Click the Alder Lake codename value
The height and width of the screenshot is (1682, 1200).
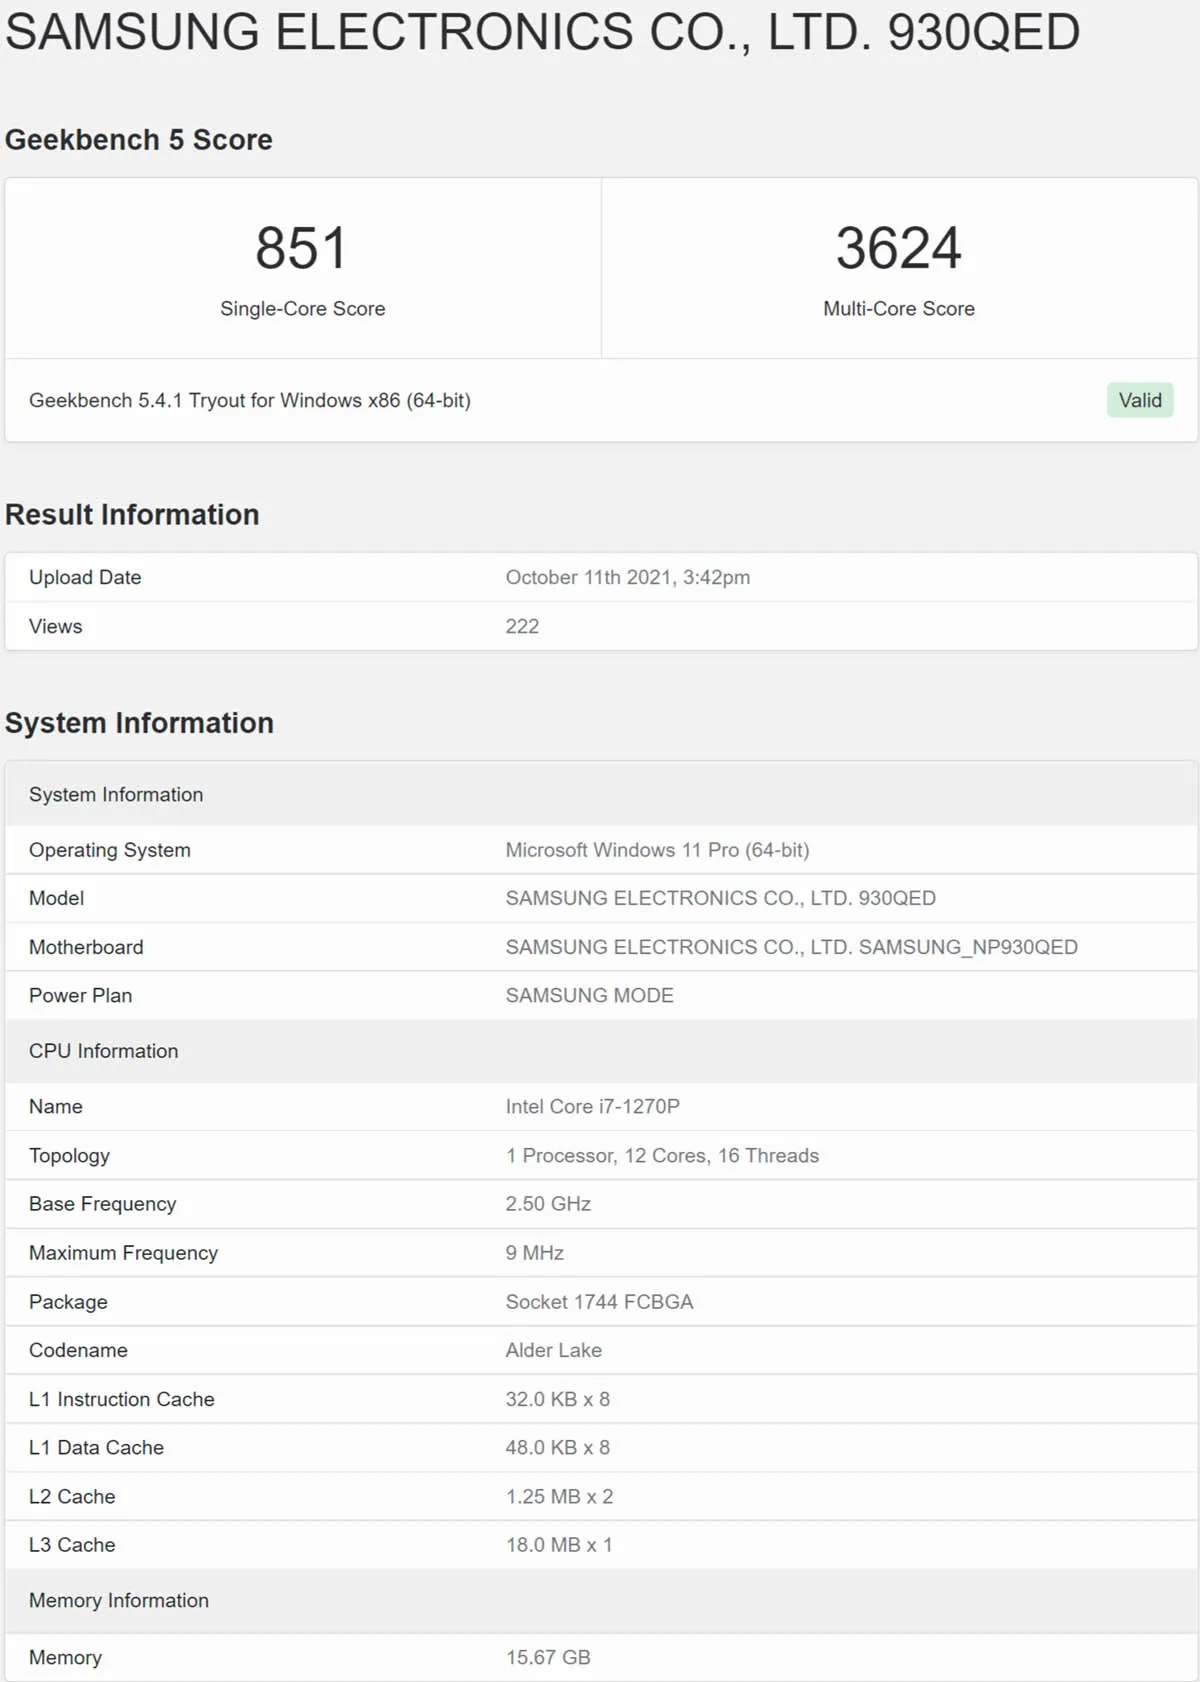pos(553,1350)
